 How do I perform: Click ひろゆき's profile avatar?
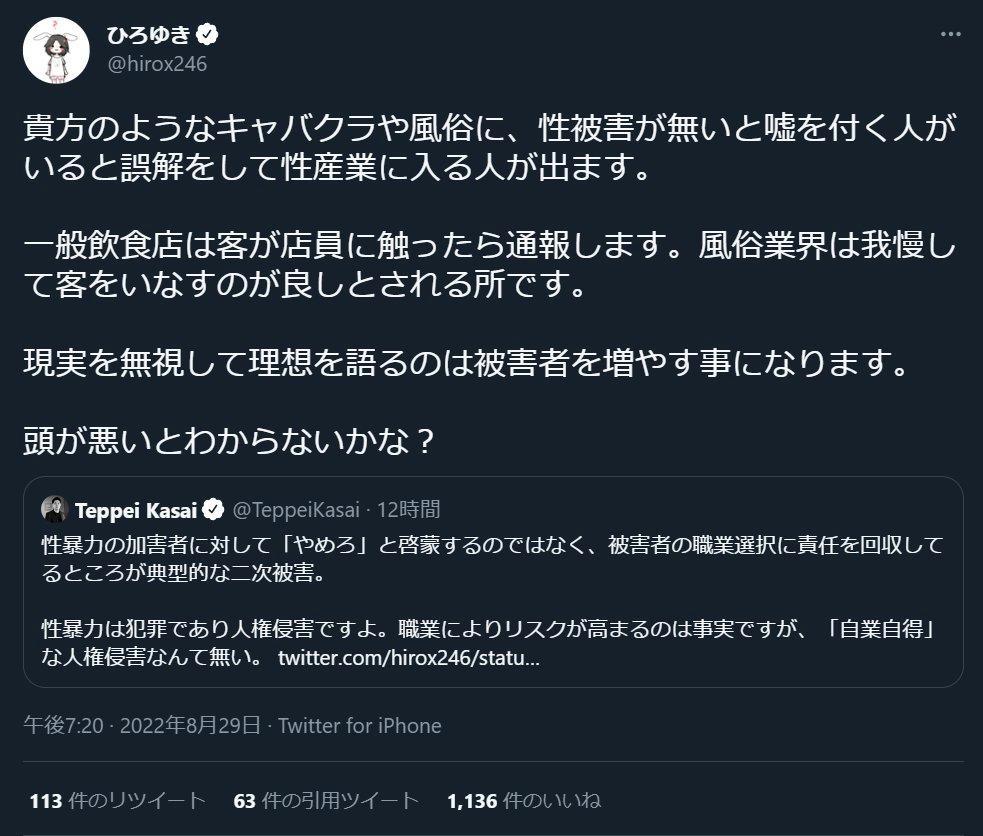pos(56,51)
